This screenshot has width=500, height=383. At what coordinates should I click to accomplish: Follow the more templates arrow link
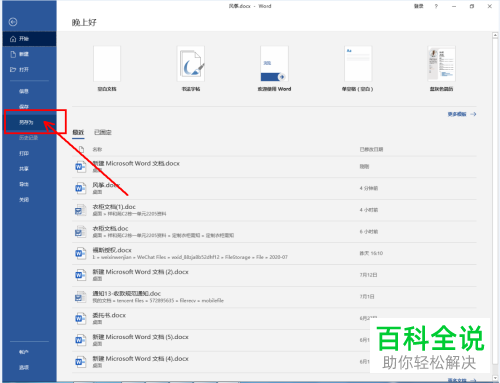[462, 114]
